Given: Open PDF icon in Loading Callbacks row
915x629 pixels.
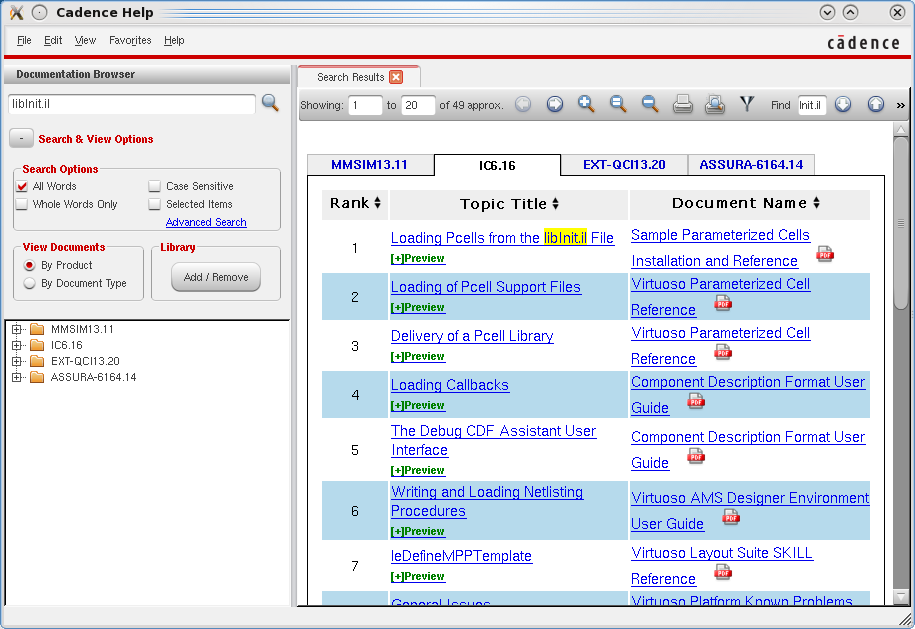Looking at the screenshot, I should coord(696,401).
